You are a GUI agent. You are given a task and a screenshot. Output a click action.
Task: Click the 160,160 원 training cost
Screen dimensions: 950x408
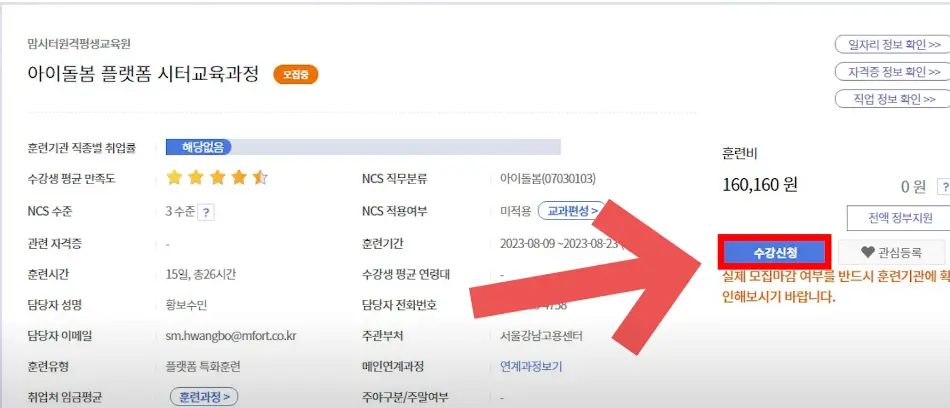pos(760,185)
